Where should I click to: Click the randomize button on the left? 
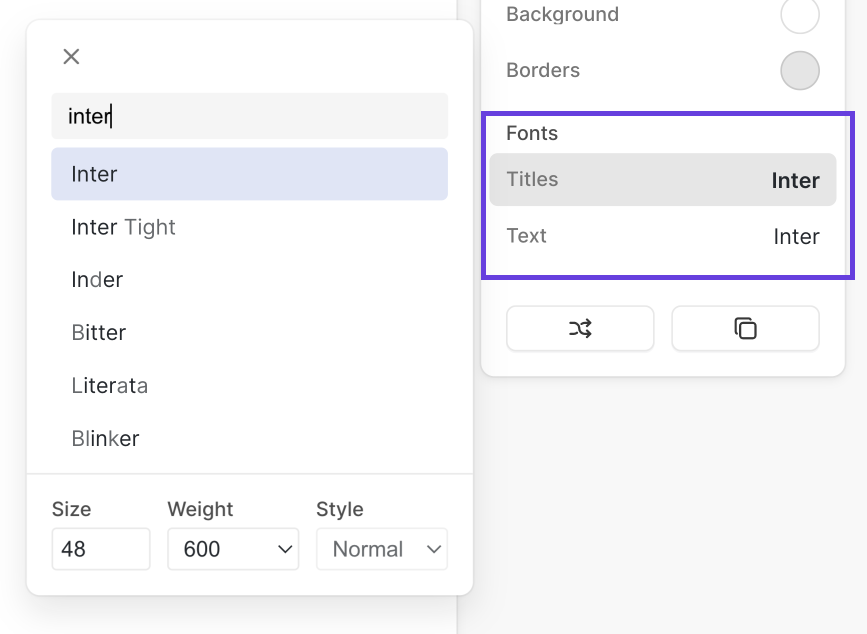click(580, 328)
